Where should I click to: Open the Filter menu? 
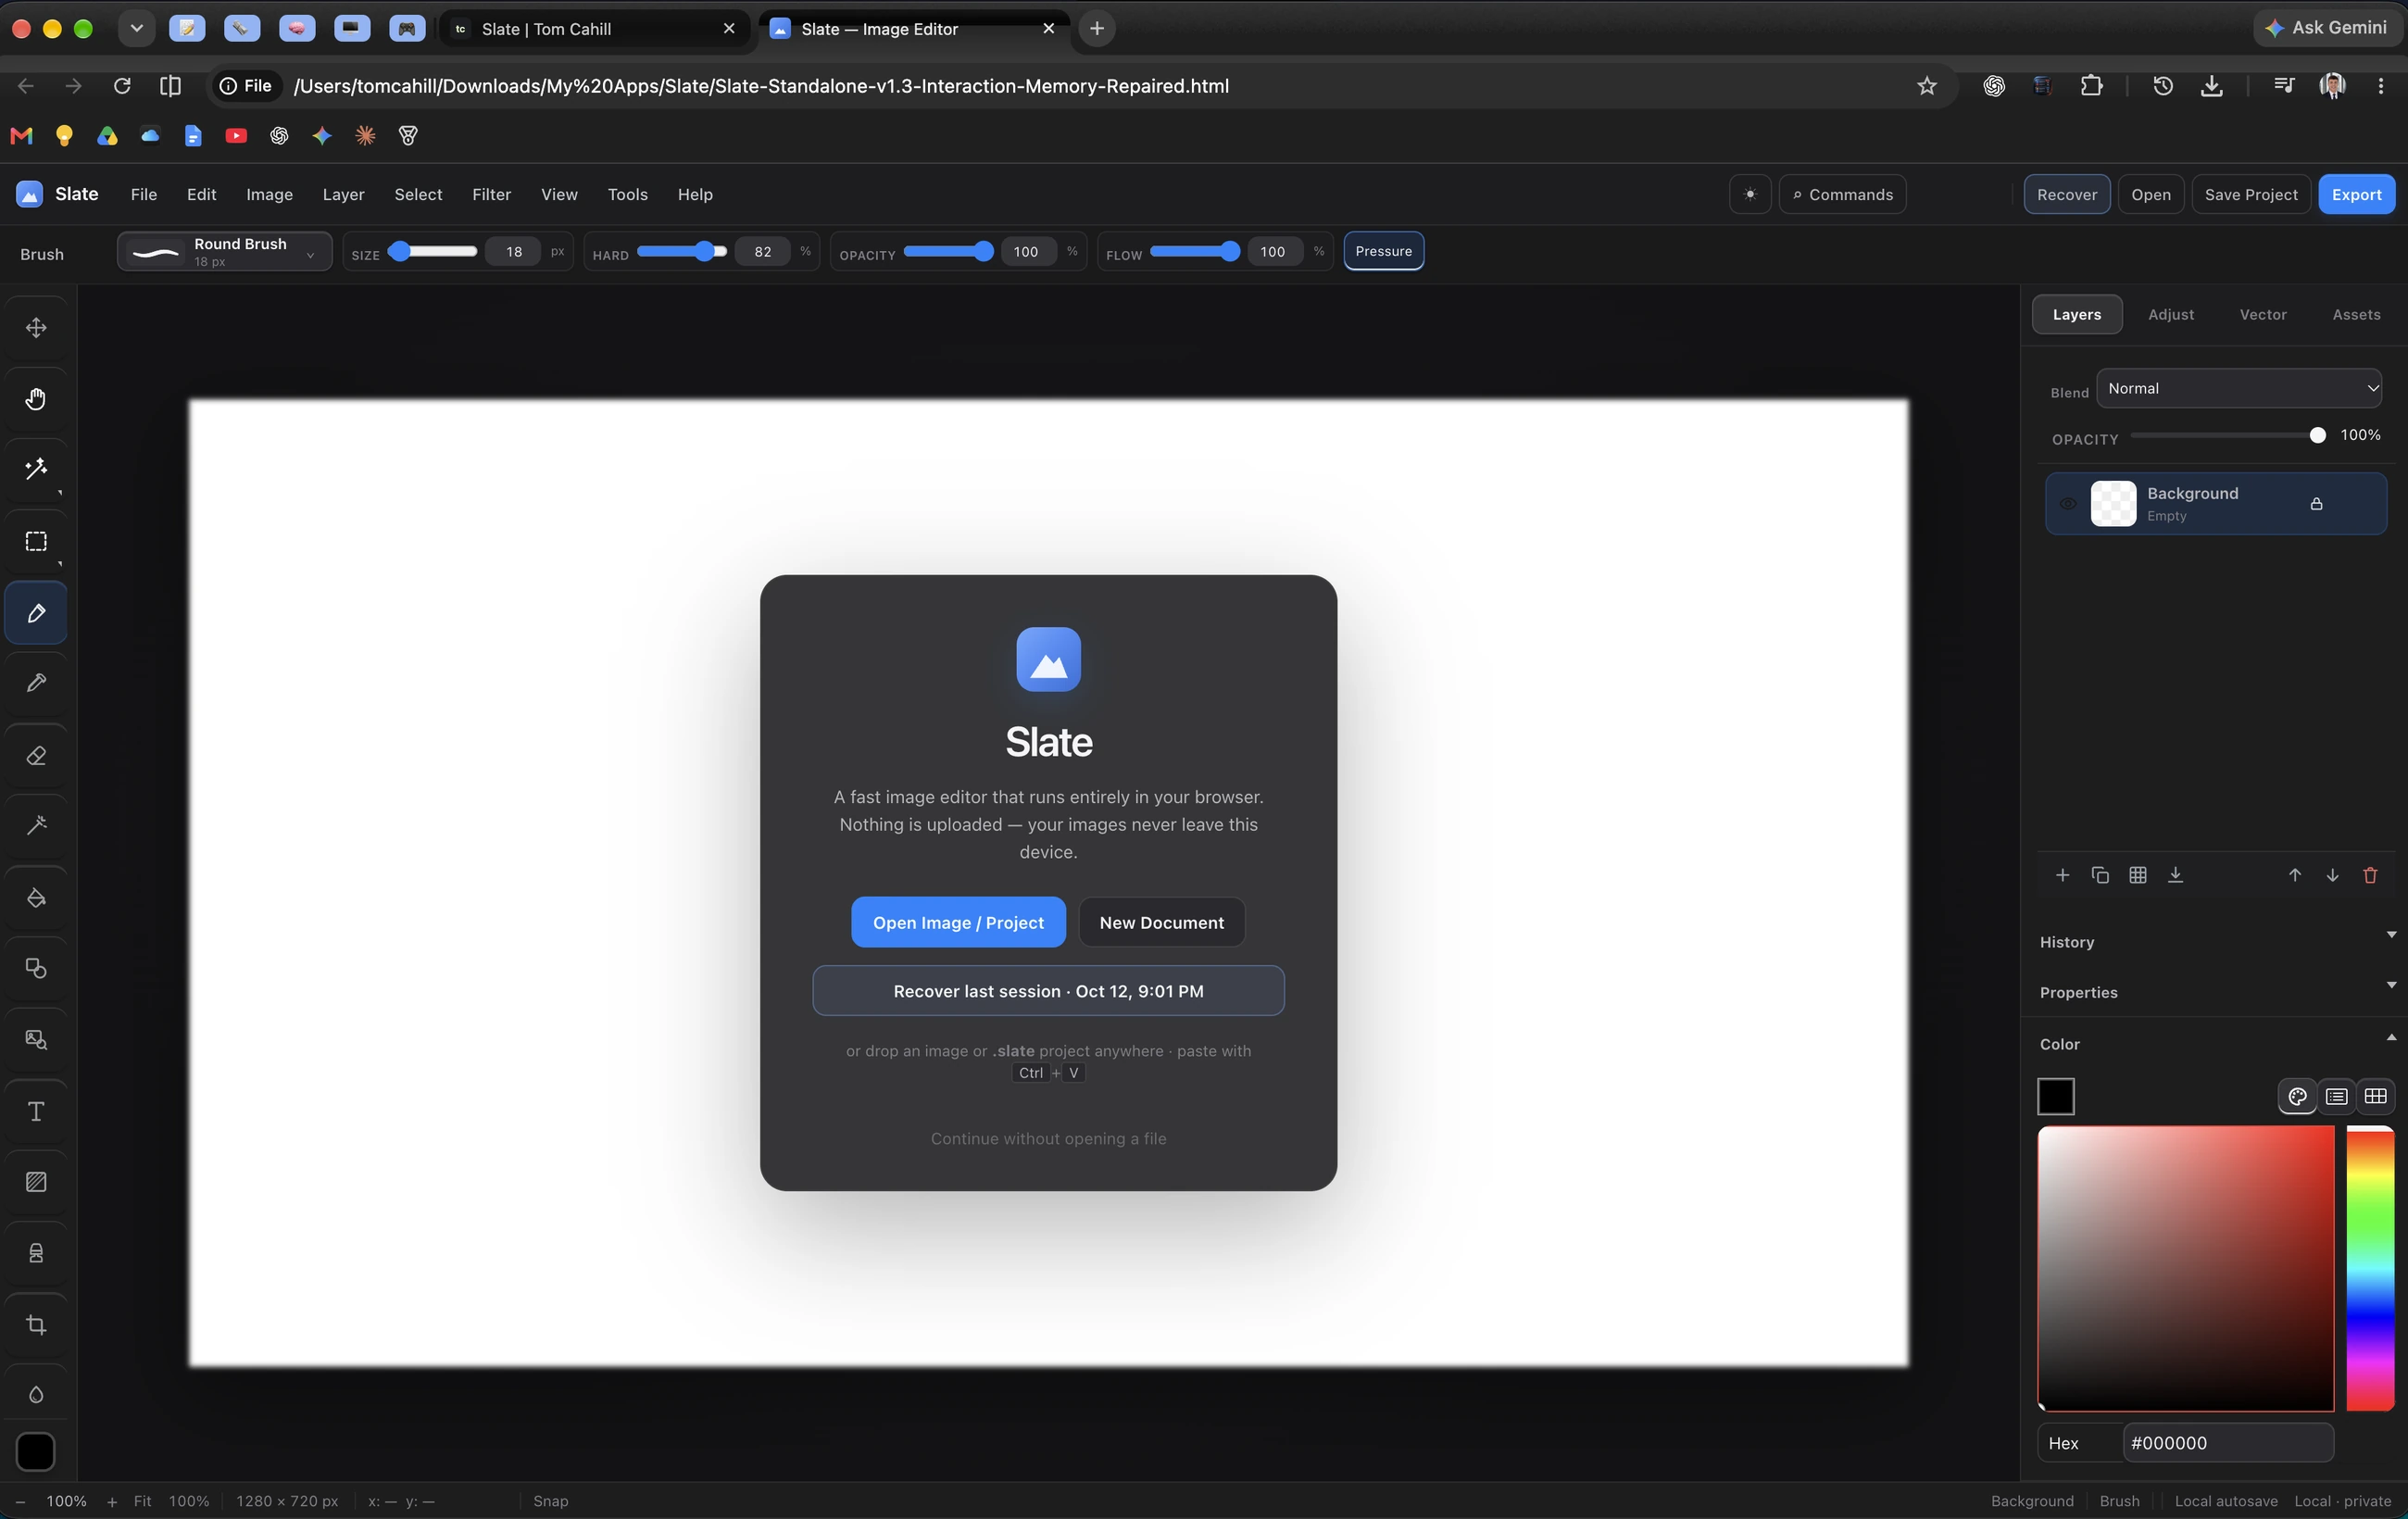click(491, 194)
